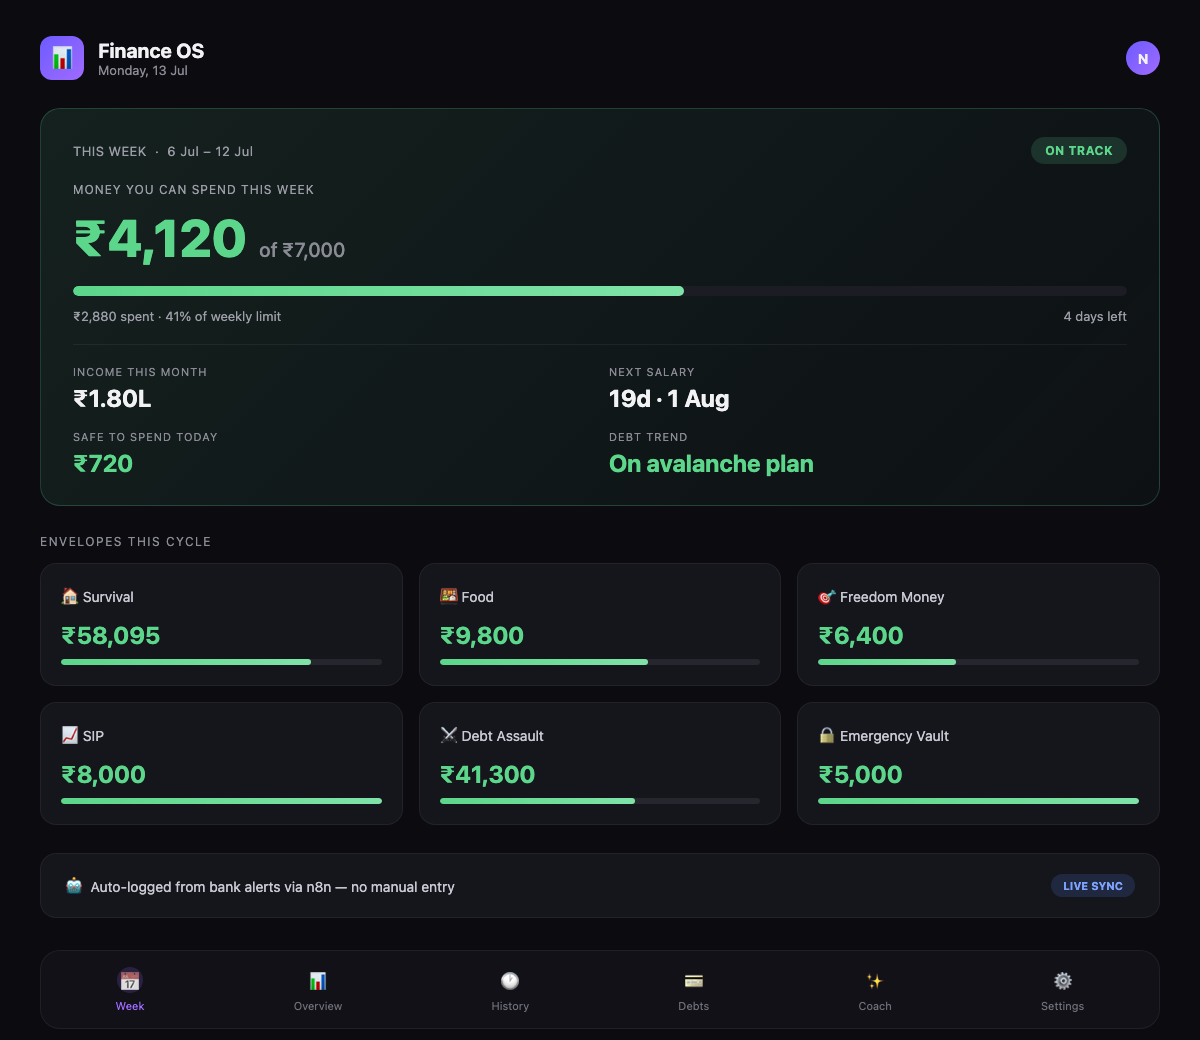Image resolution: width=1200 pixels, height=1040 pixels.
Task: Click the '19d · 1 Aug' next salary value
Action: (x=669, y=399)
